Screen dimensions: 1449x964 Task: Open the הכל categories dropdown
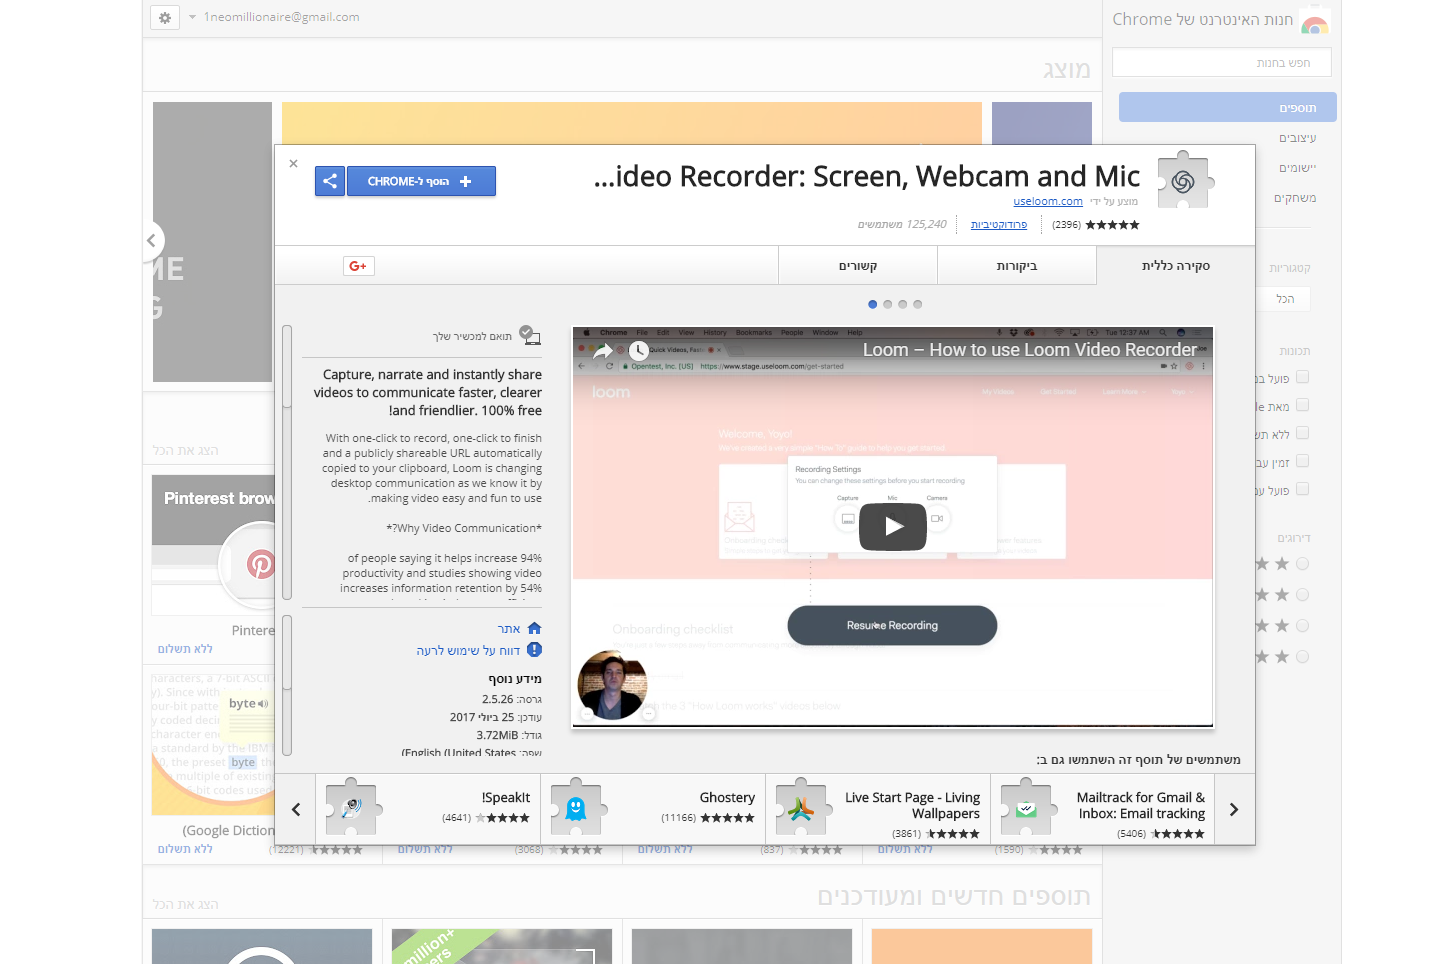pyautogui.click(x=1282, y=299)
